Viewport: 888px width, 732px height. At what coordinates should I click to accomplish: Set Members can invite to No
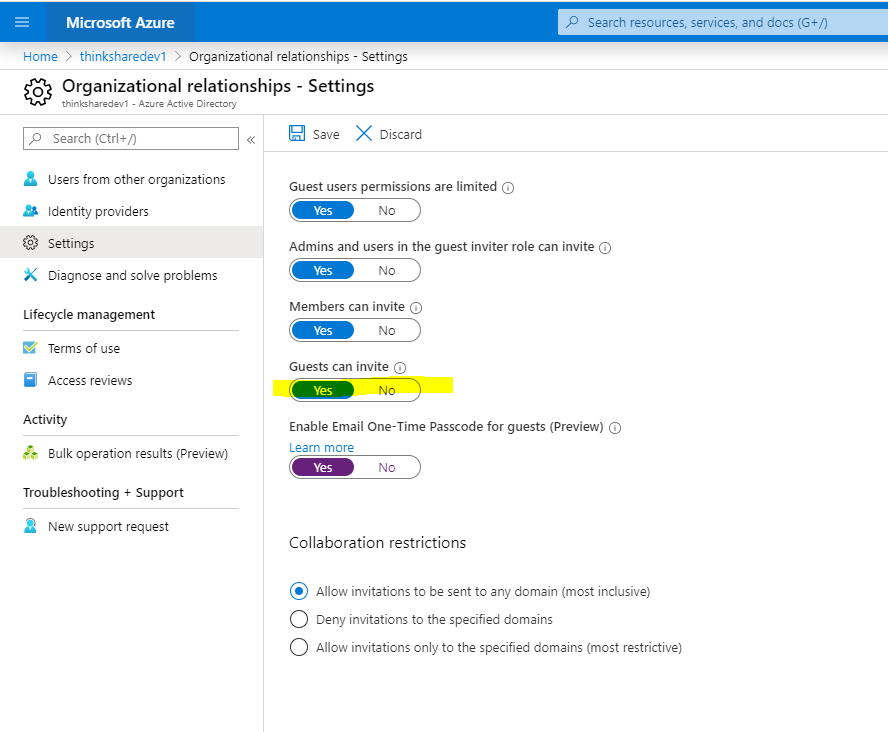[387, 331]
